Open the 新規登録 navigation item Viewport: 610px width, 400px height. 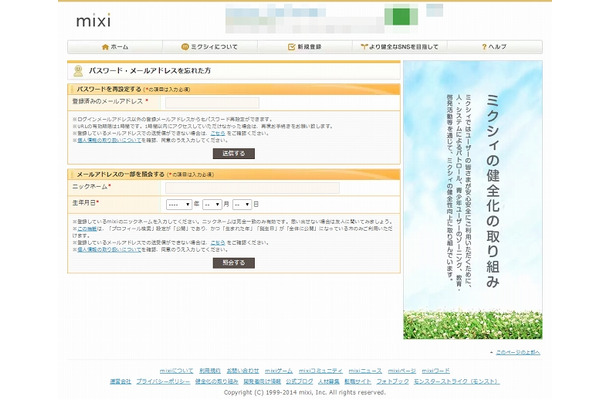(x=305, y=47)
